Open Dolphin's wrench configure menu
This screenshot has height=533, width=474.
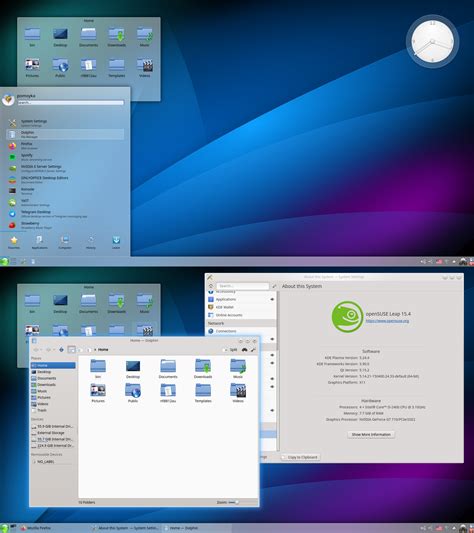pyautogui.click(x=253, y=349)
